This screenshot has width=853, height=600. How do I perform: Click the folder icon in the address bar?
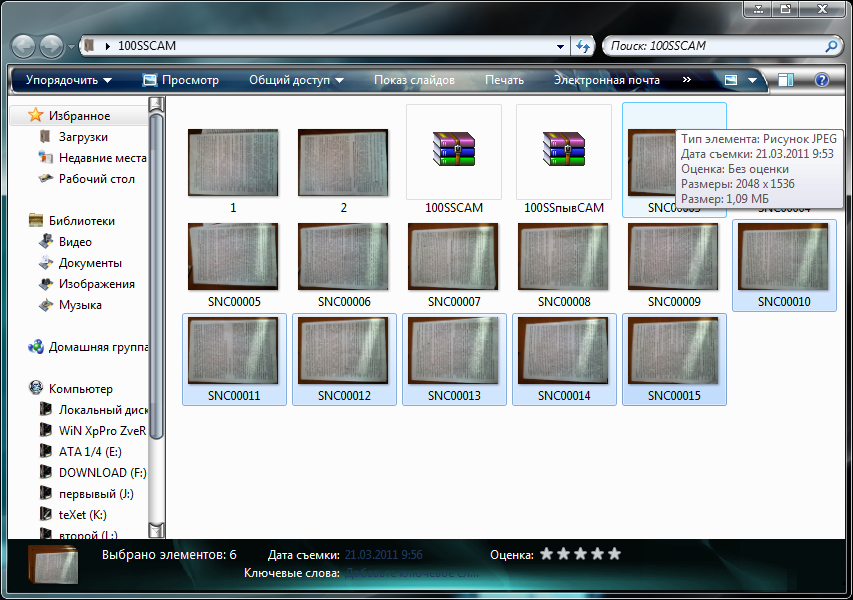(x=90, y=46)
